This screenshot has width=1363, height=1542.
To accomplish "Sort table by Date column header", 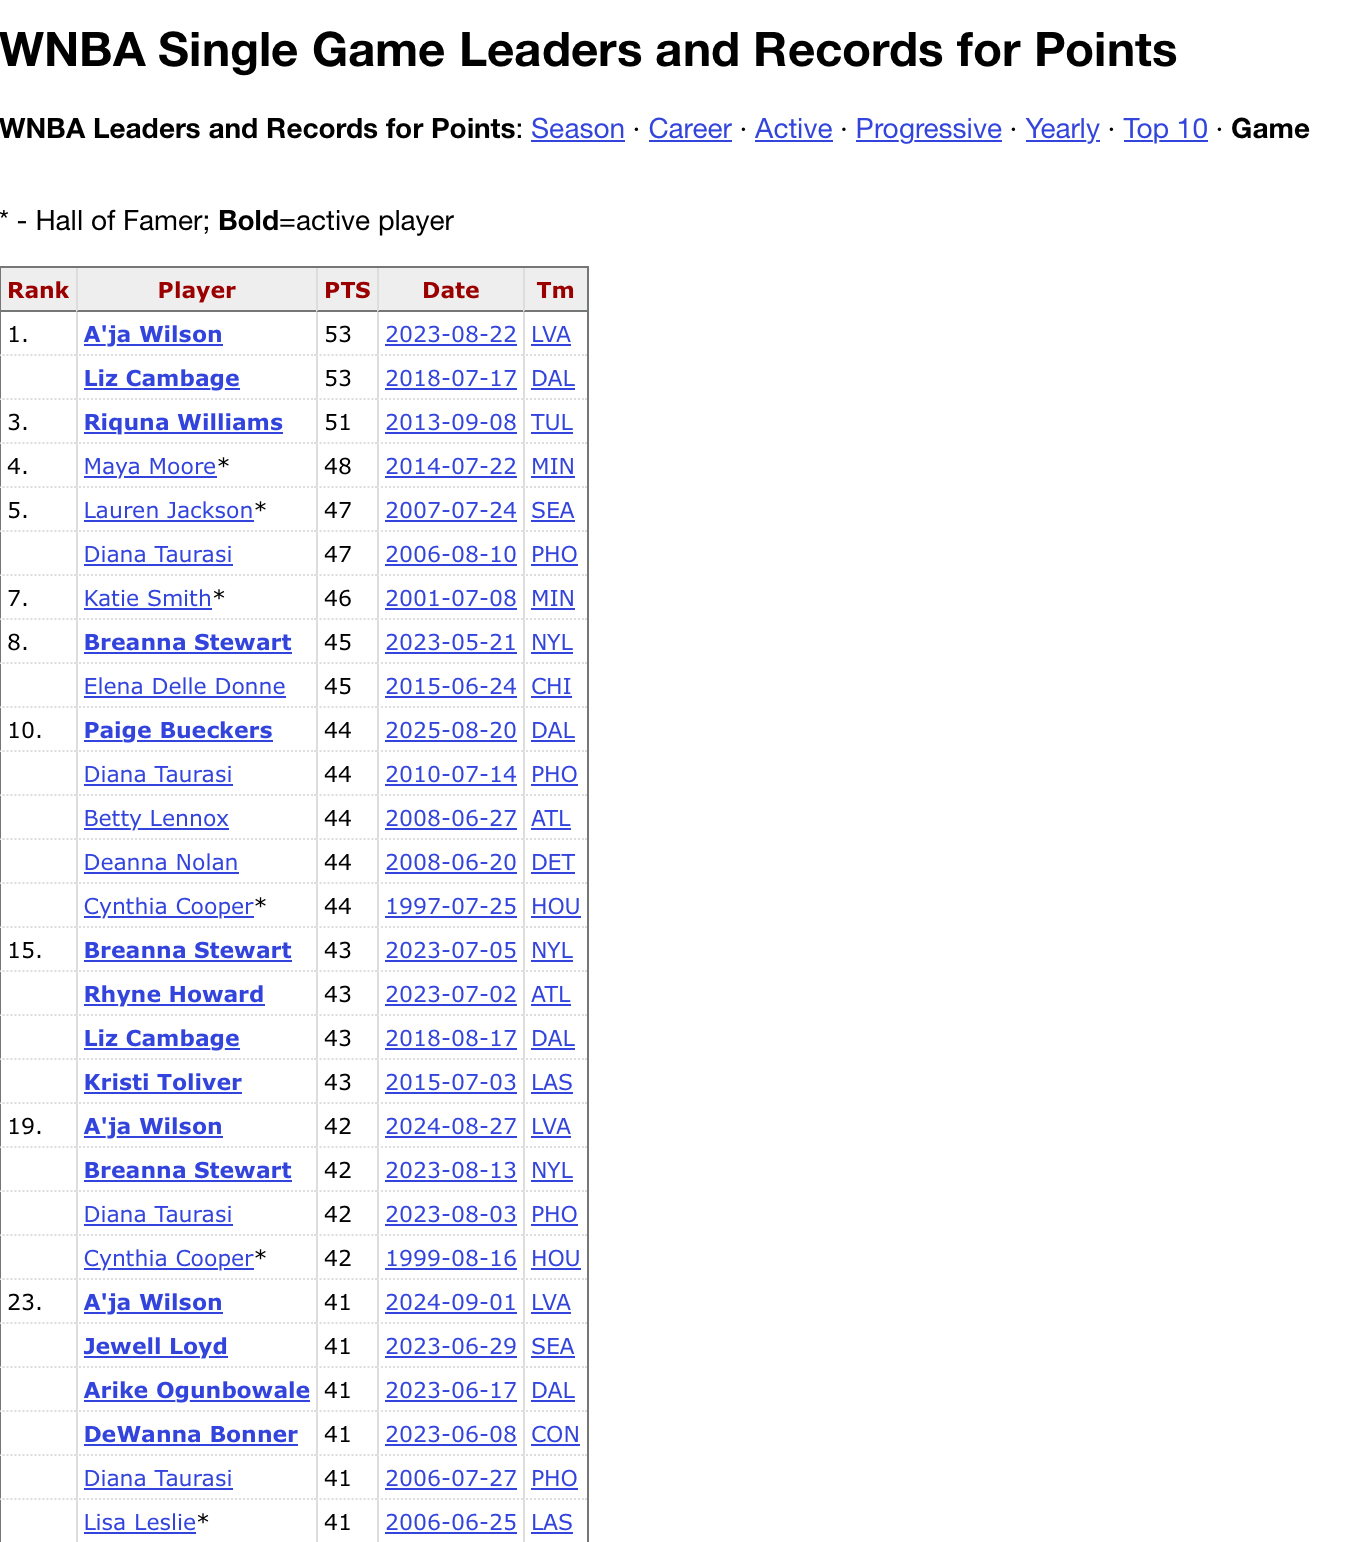I will (451, 290).
